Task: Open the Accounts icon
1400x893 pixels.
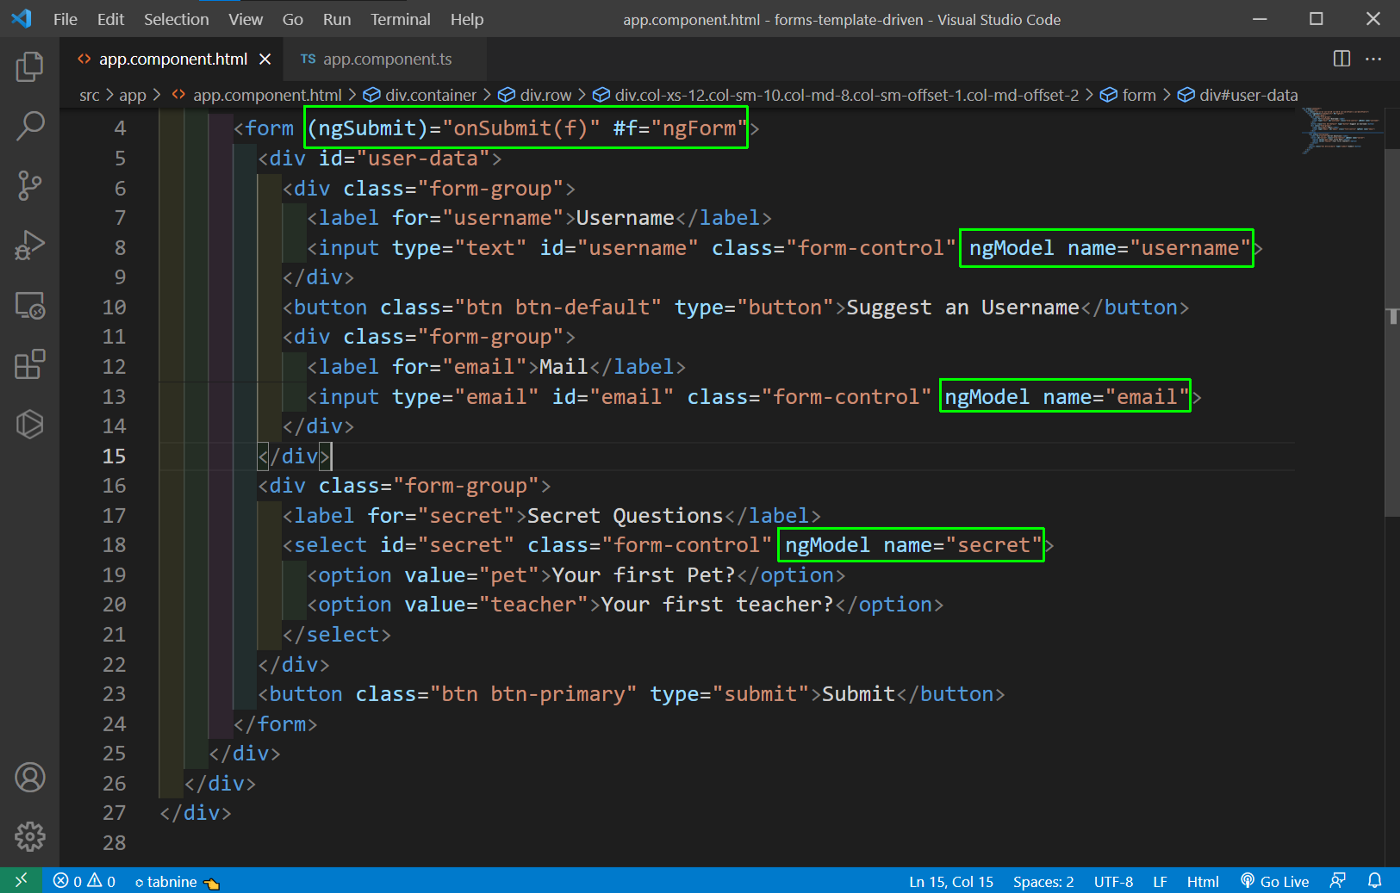Action: coord(30,777)
